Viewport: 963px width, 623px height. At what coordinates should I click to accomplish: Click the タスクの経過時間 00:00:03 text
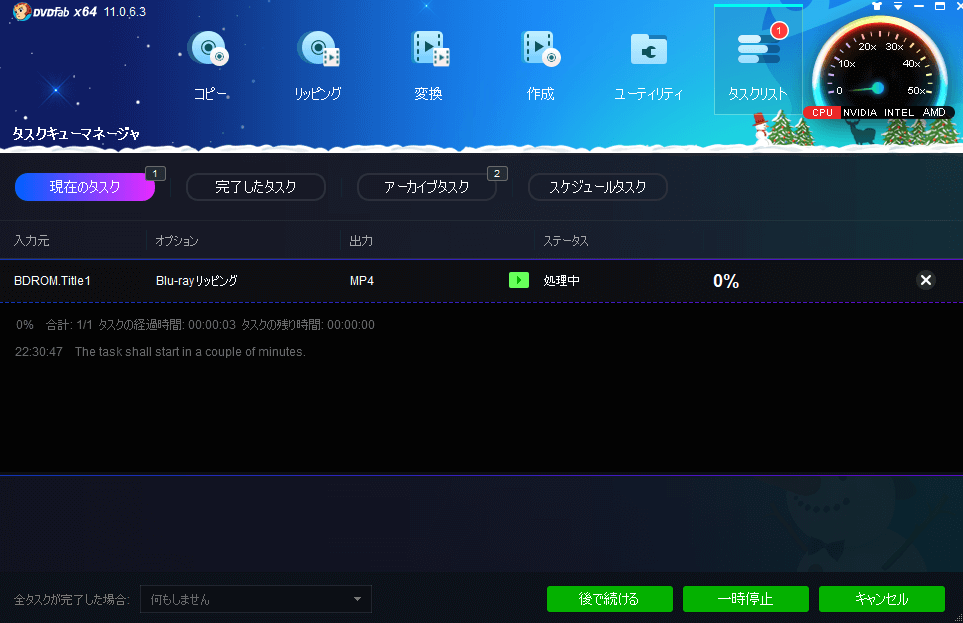[x=167, y=324]
